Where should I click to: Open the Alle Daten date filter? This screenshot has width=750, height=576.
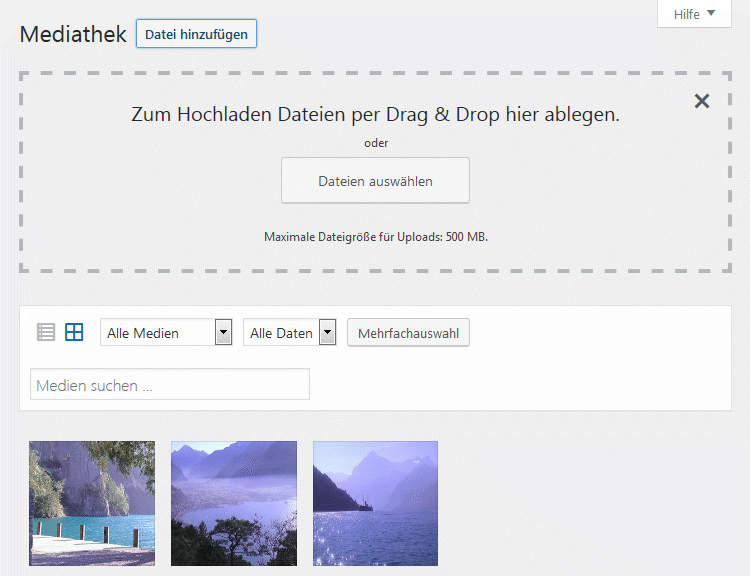click(281, 333)
